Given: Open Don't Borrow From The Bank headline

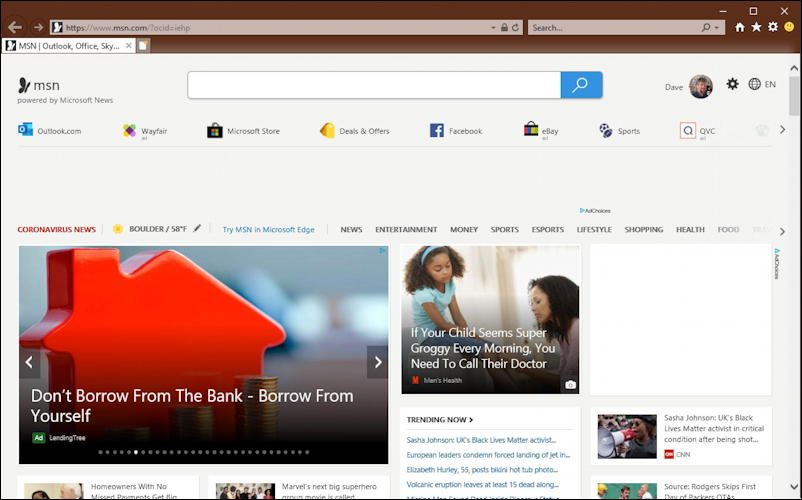Looking at the screenshot, I should [x=192, y=405].
